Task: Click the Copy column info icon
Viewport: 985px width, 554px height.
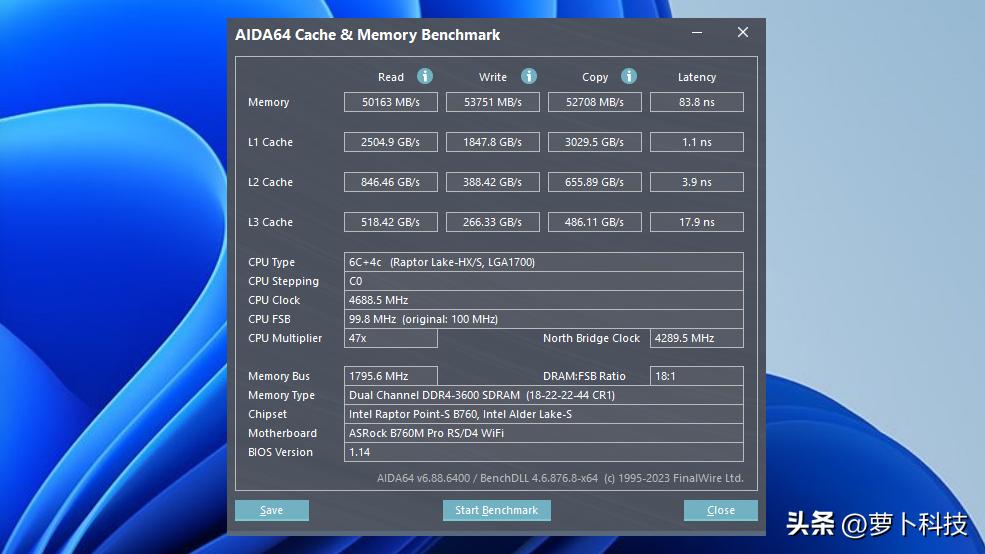Action: (629, 76)
